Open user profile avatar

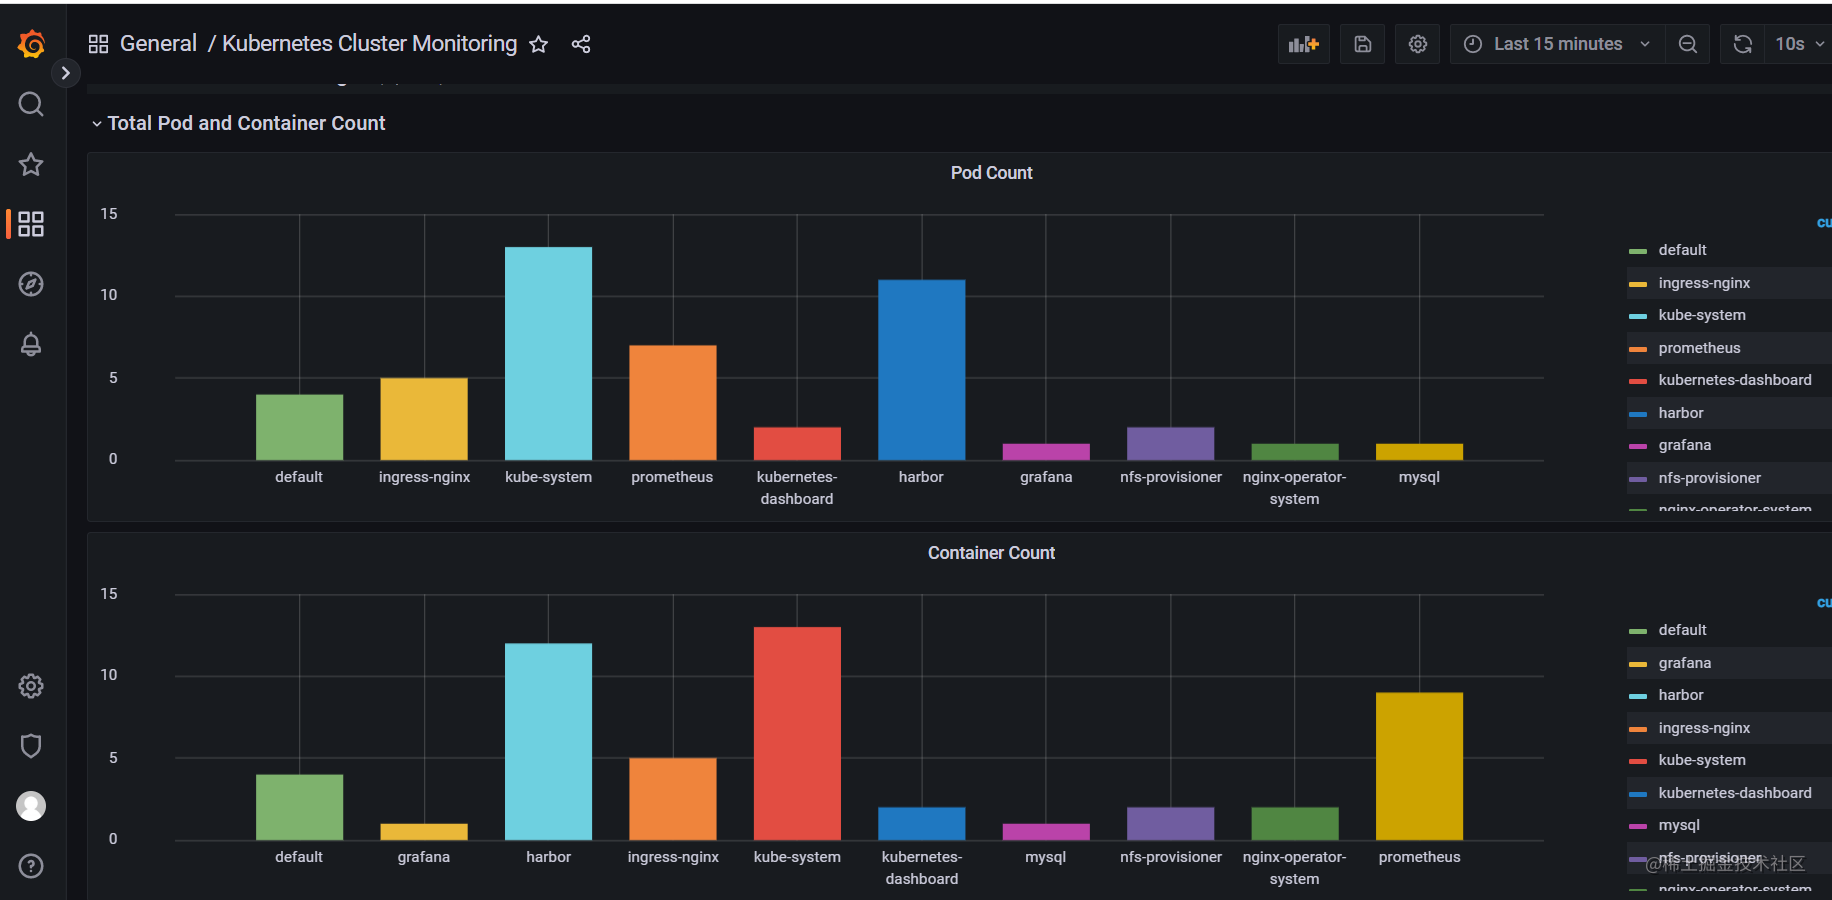point(31,806)
